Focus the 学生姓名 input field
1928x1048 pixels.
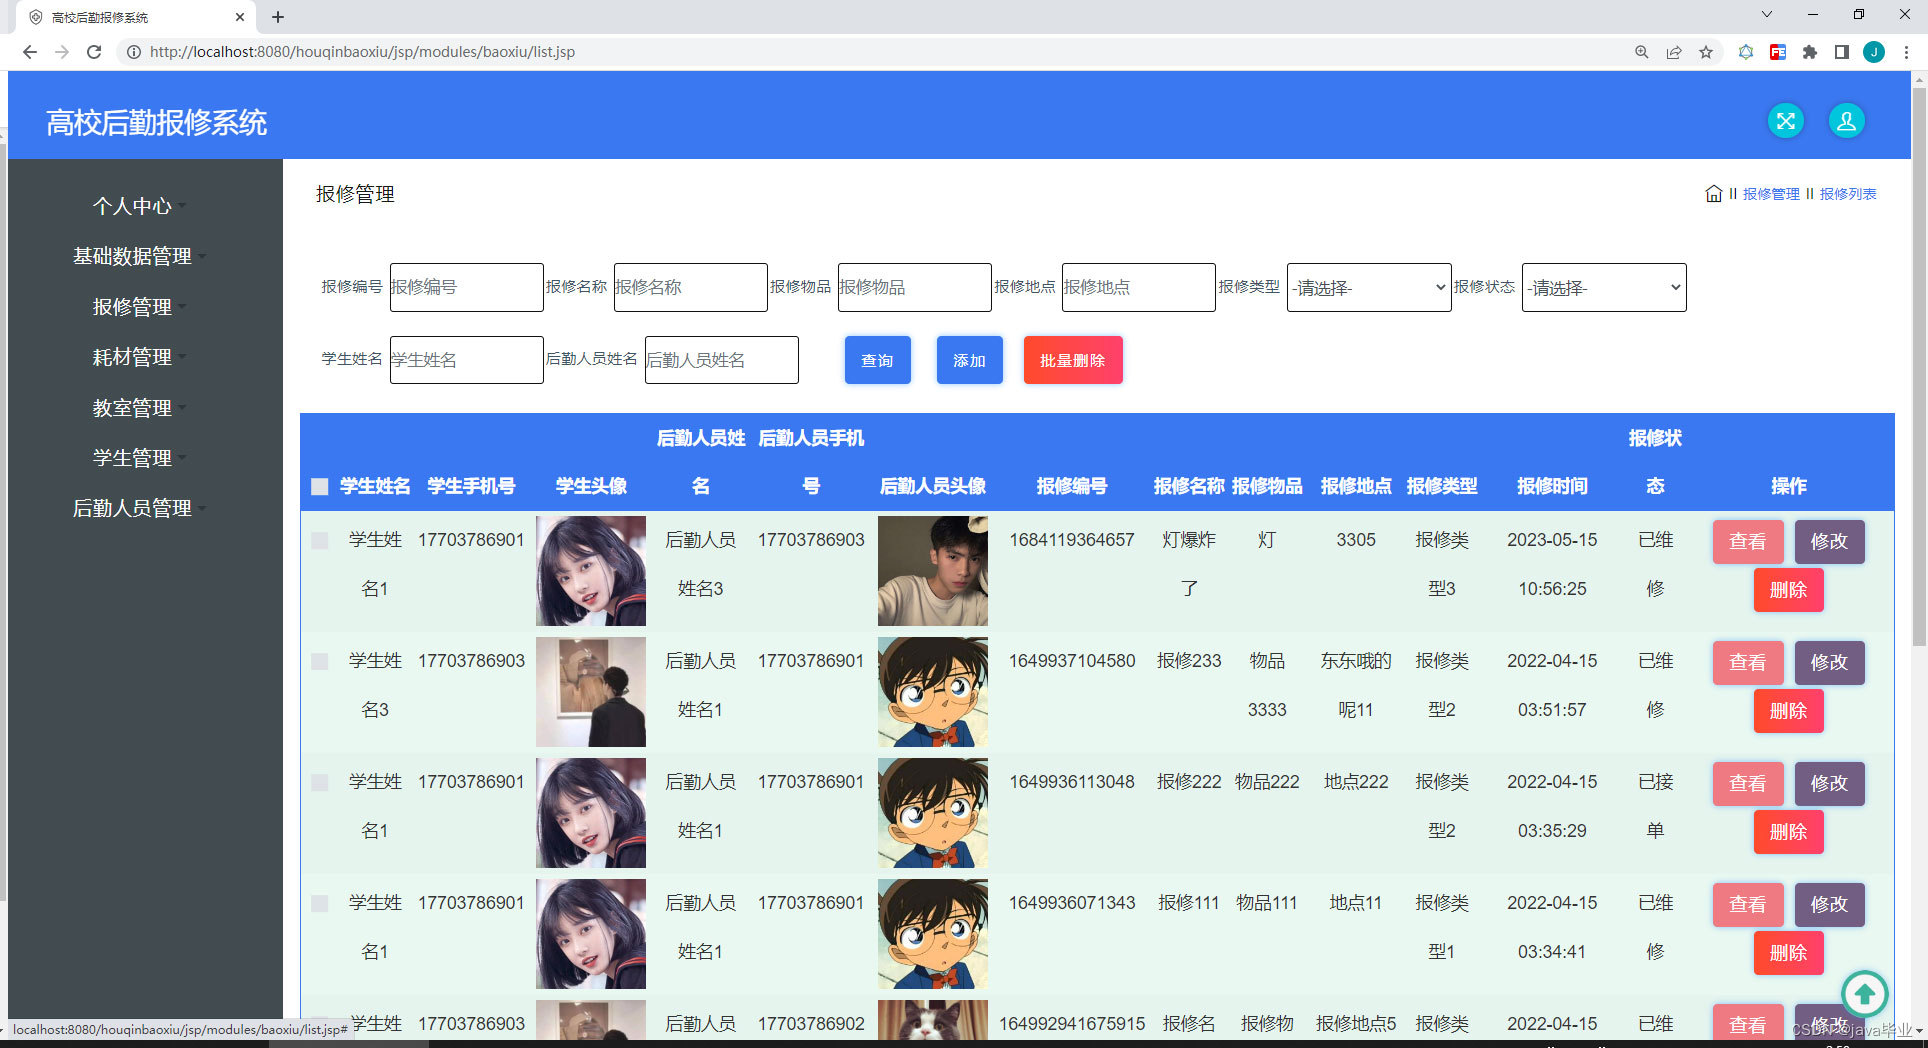pos(467,360)
